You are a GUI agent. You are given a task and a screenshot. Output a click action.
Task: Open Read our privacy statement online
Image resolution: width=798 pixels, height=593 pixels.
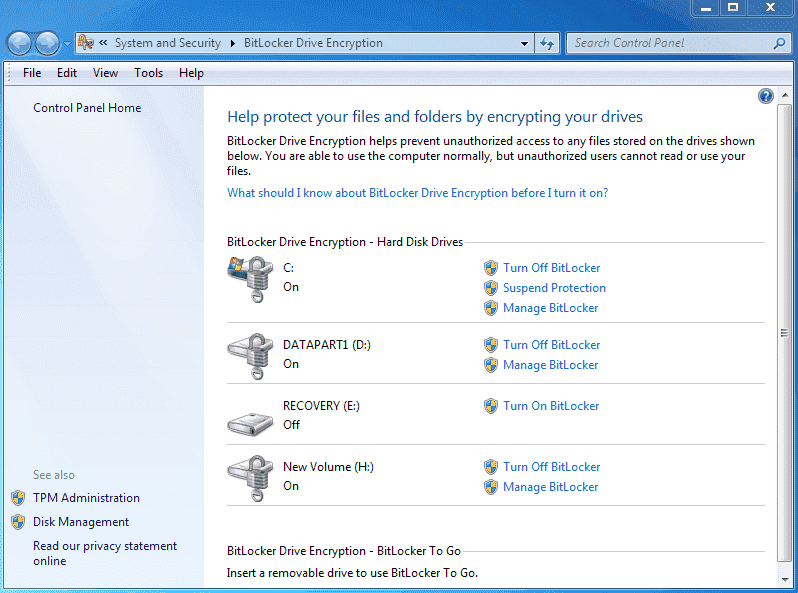[x=105, y=553]
